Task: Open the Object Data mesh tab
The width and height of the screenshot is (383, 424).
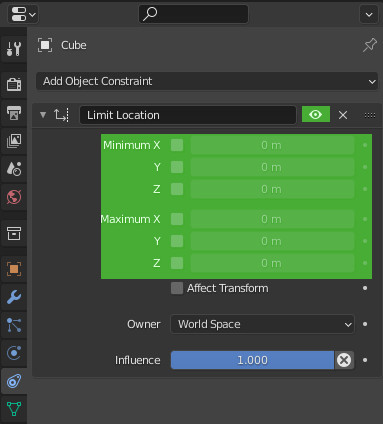Action: coord(14,409)
